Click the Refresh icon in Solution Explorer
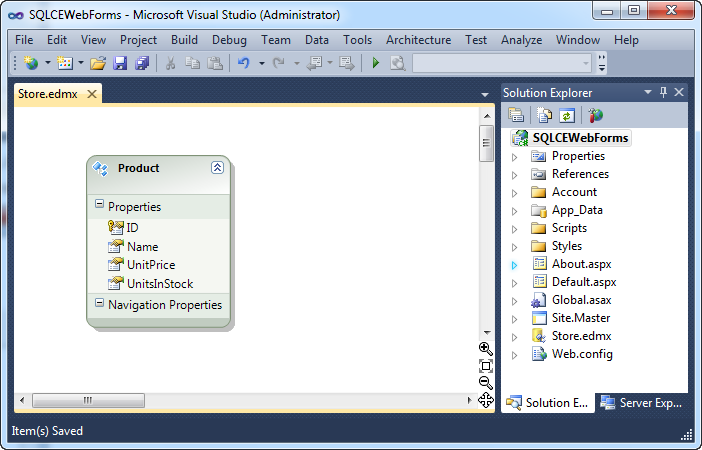The image size is (702, 450). coord(567,116)
